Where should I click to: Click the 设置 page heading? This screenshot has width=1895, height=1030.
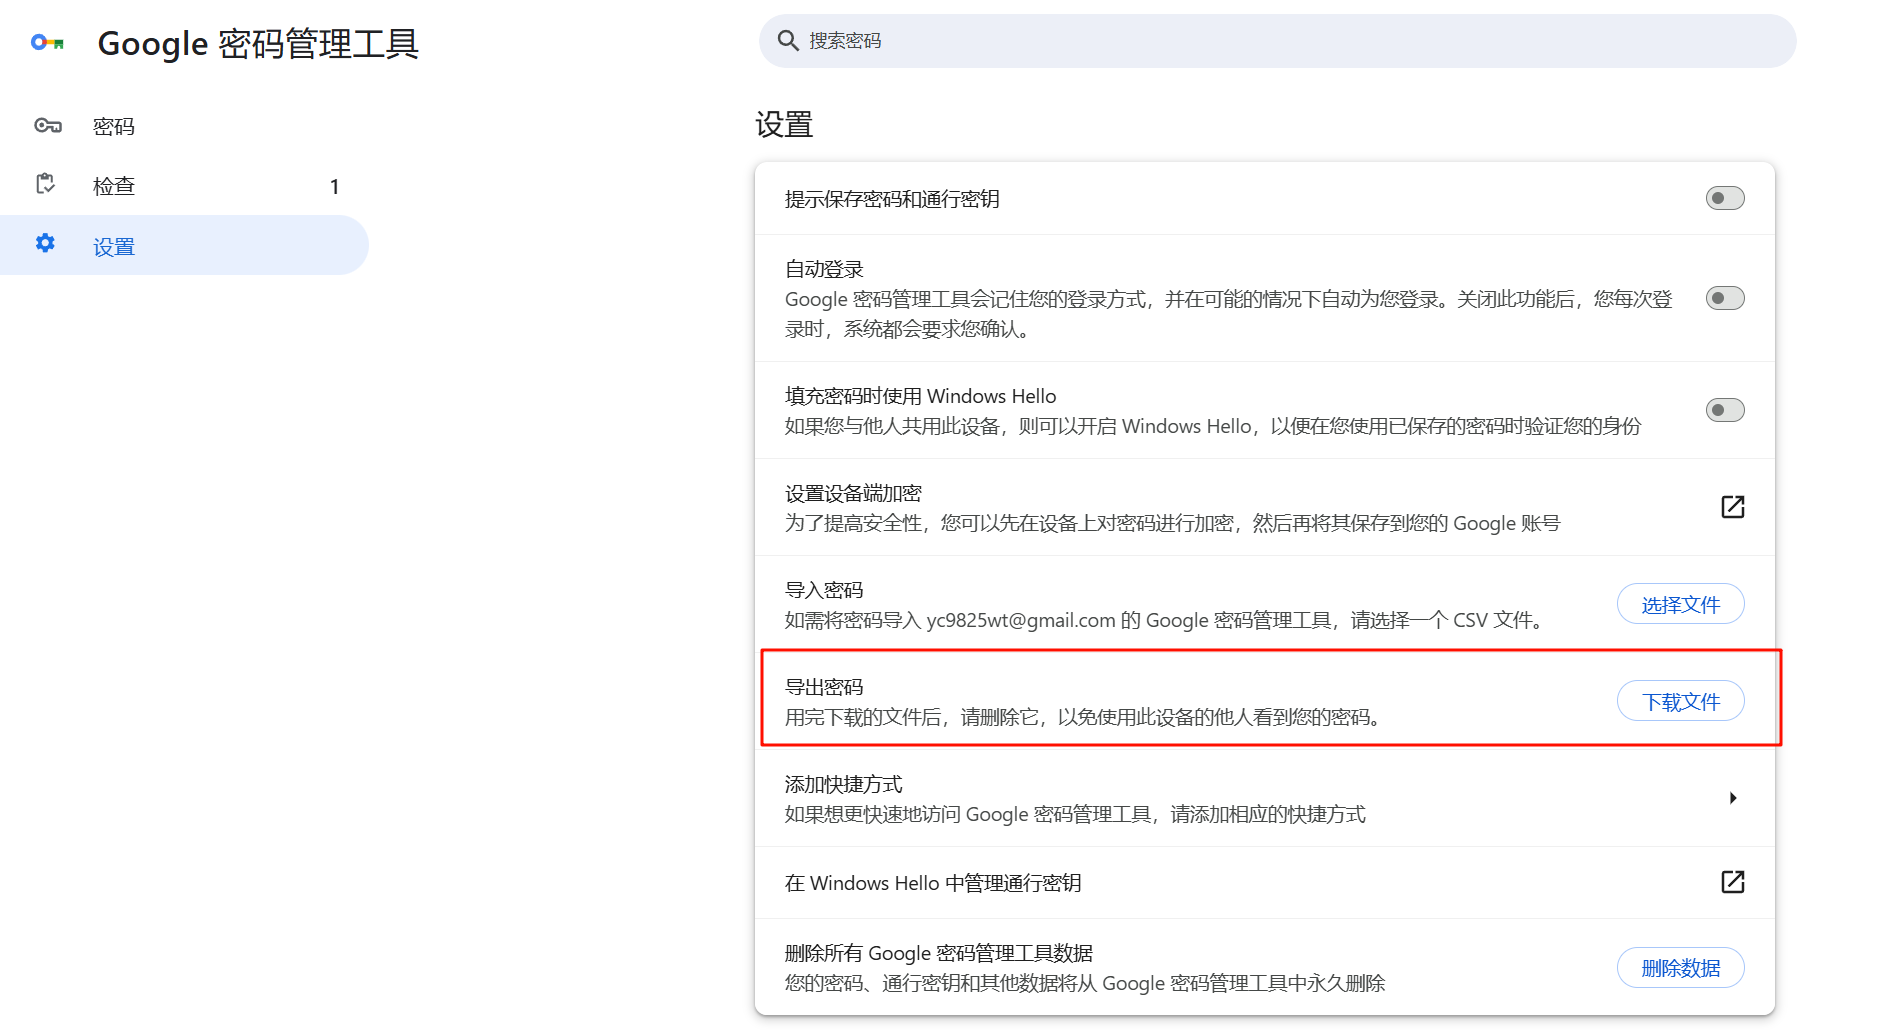click(784, 125)
